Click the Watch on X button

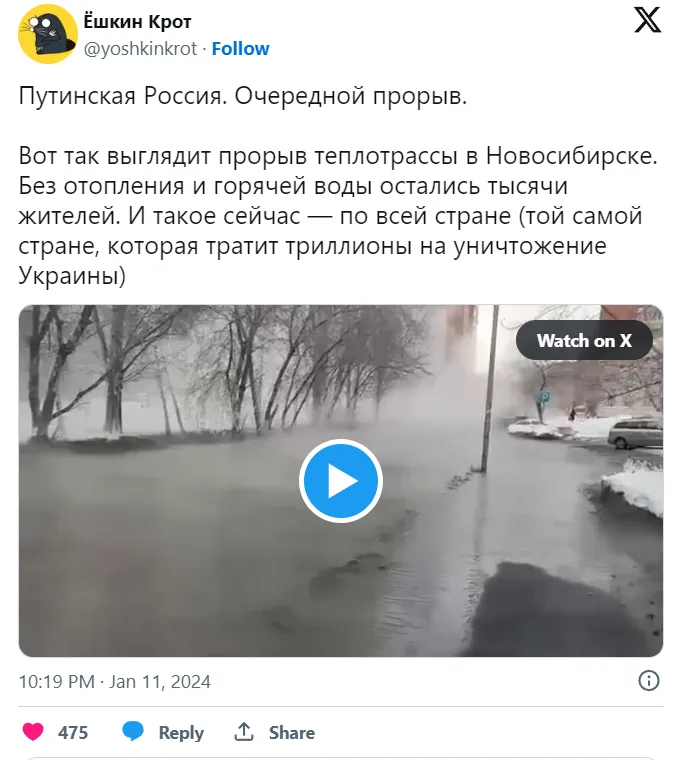(x=584, y=340)
